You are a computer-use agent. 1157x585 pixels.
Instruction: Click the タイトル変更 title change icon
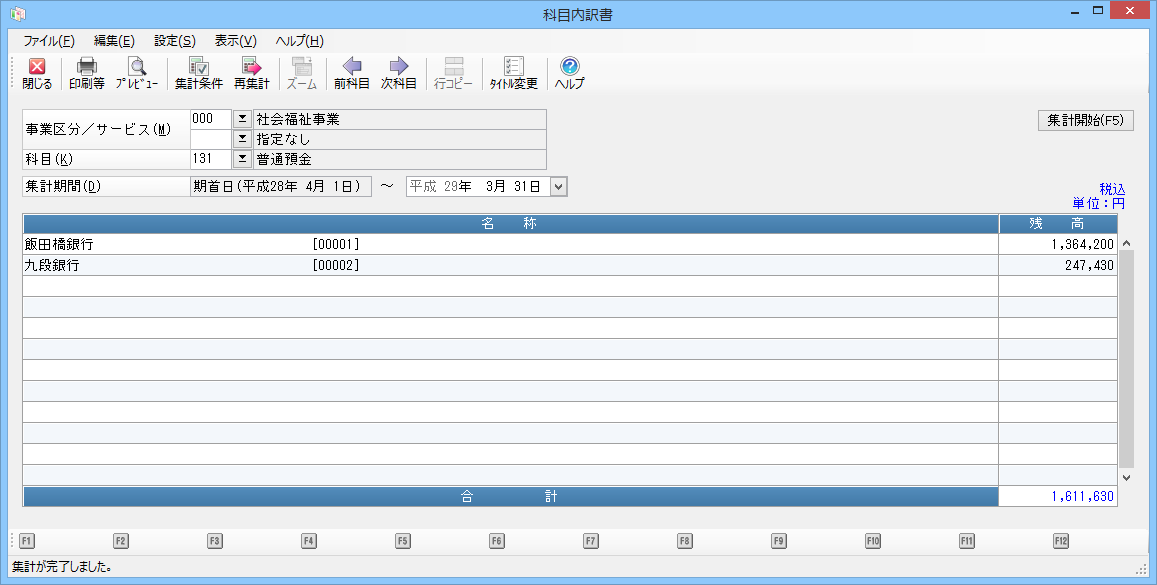pos(513,73)
